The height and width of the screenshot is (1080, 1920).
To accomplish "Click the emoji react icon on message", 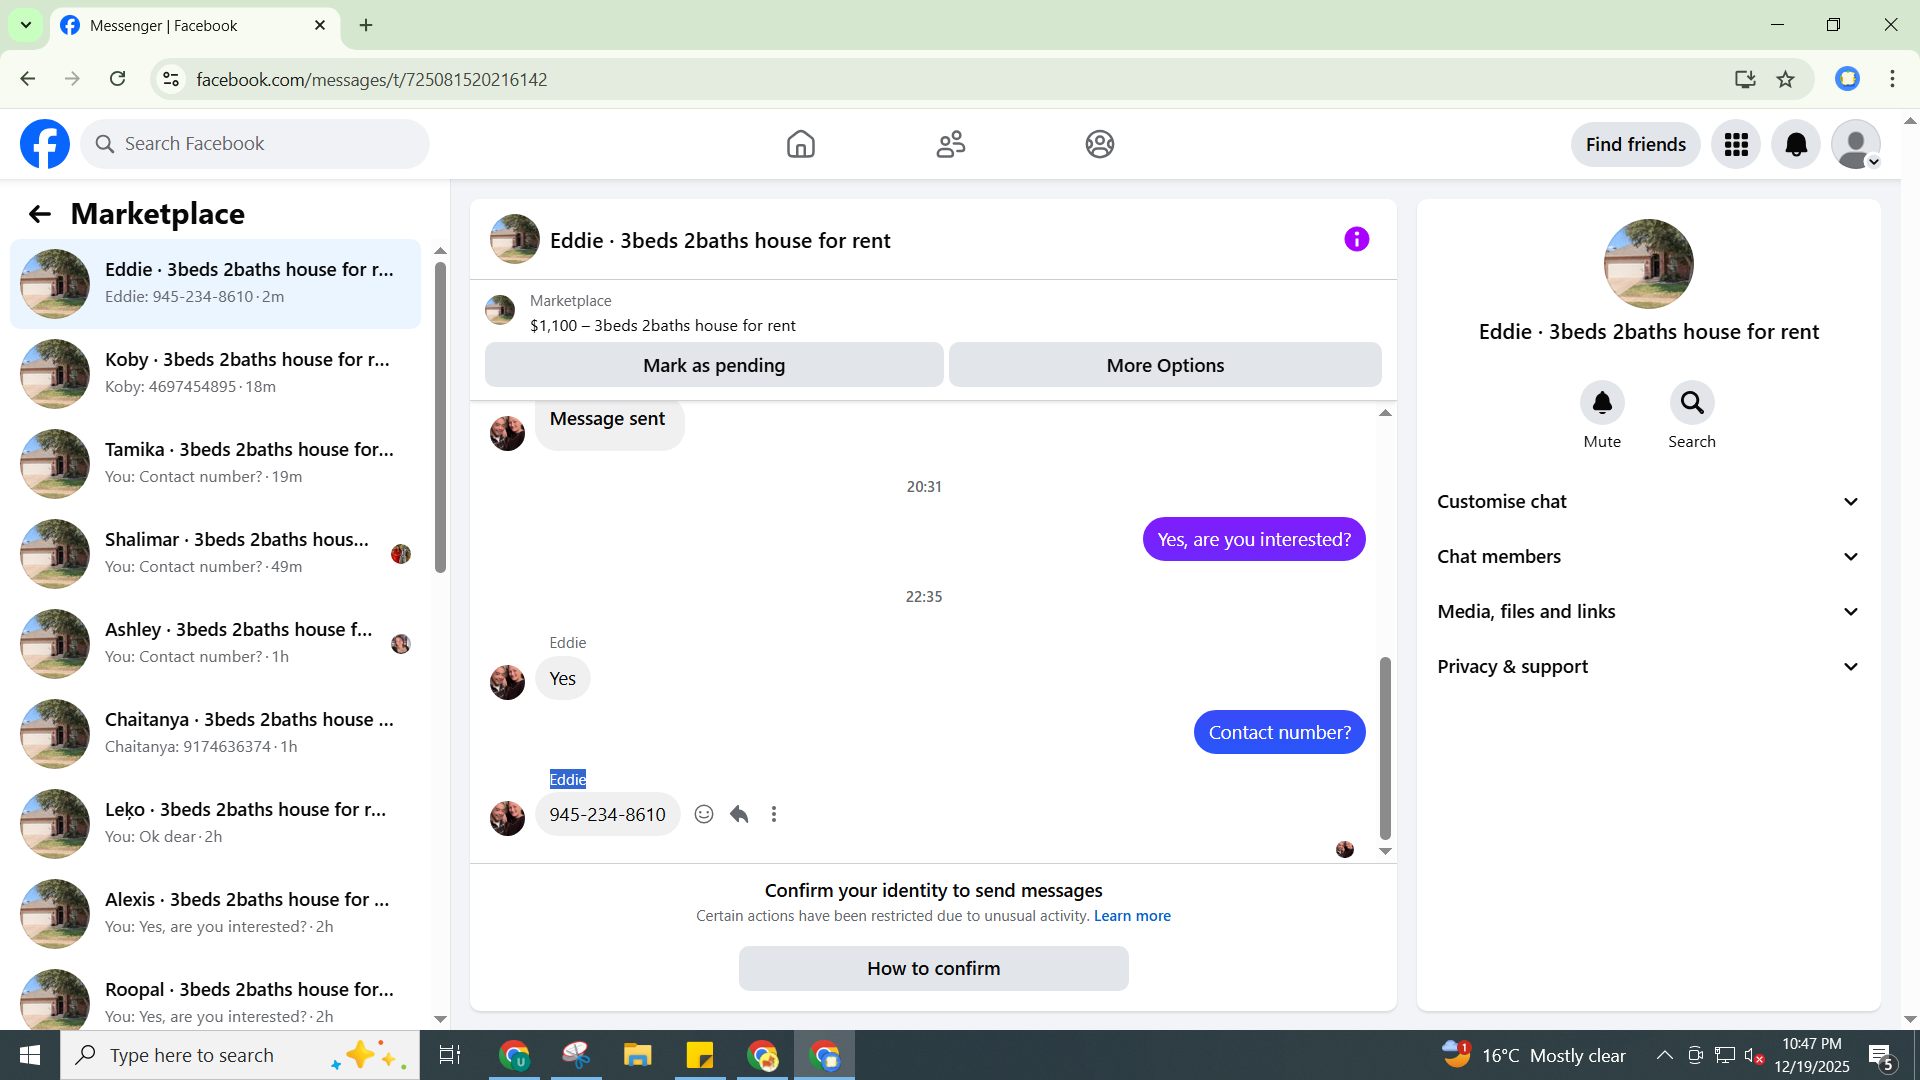I will point(704,814).
